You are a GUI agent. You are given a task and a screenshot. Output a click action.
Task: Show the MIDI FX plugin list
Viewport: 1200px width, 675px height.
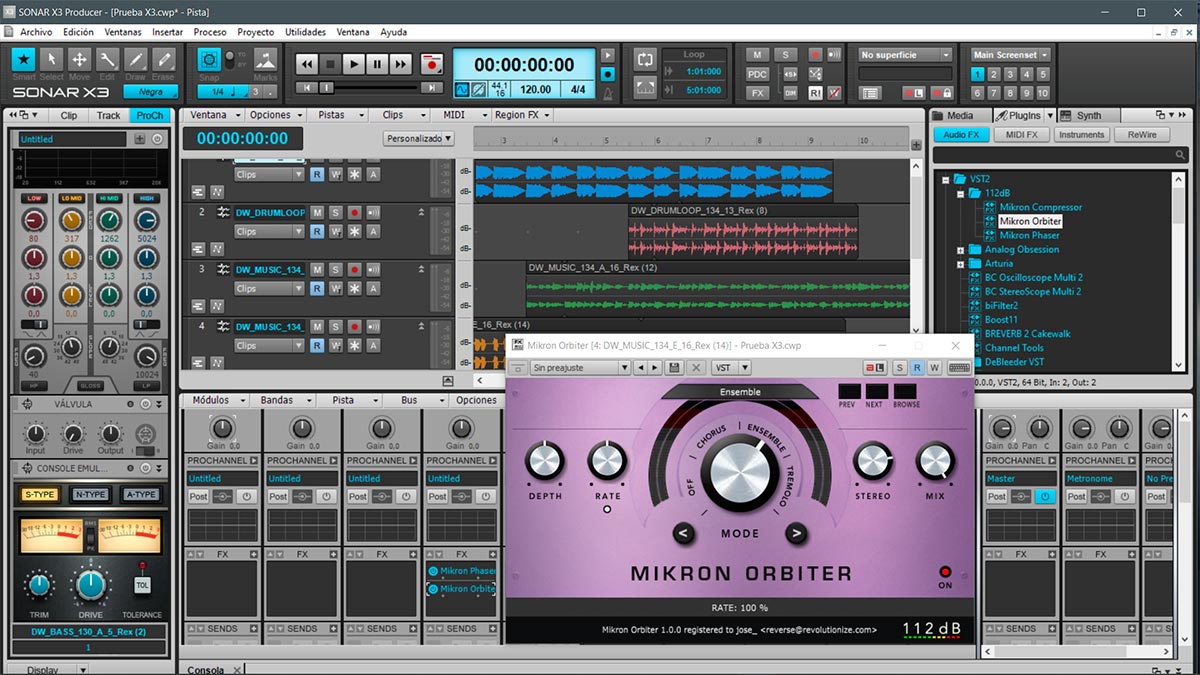1021,135
